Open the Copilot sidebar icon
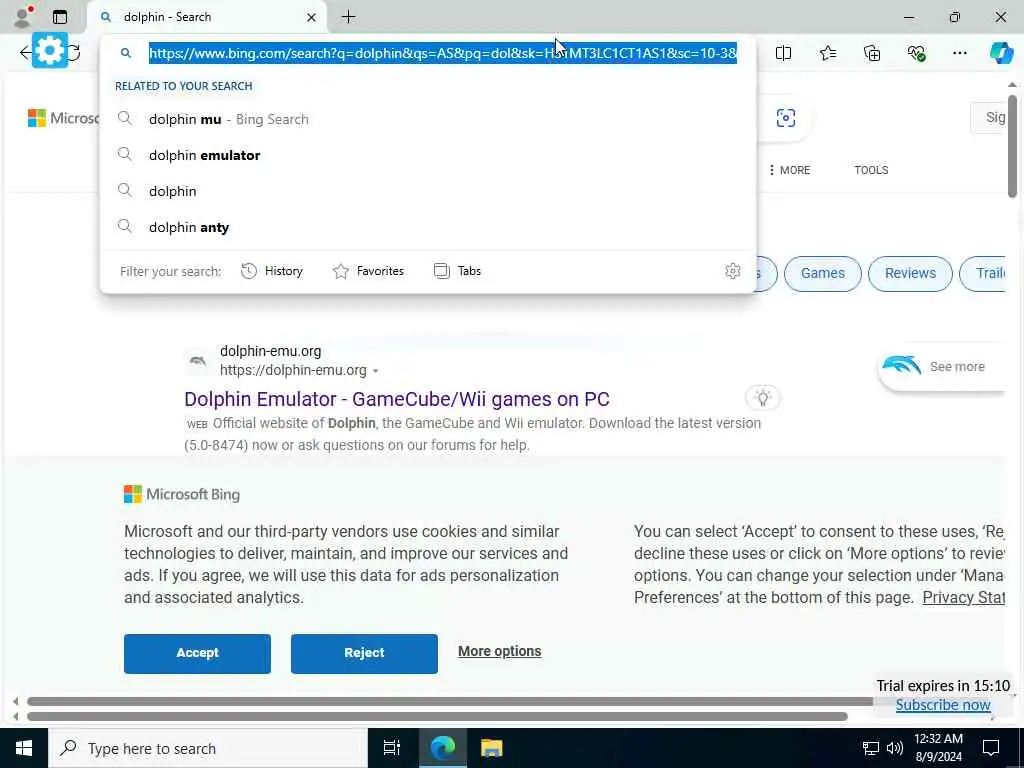The width and height of the screenshot is (1024, 768). (x=1001, y=53)
